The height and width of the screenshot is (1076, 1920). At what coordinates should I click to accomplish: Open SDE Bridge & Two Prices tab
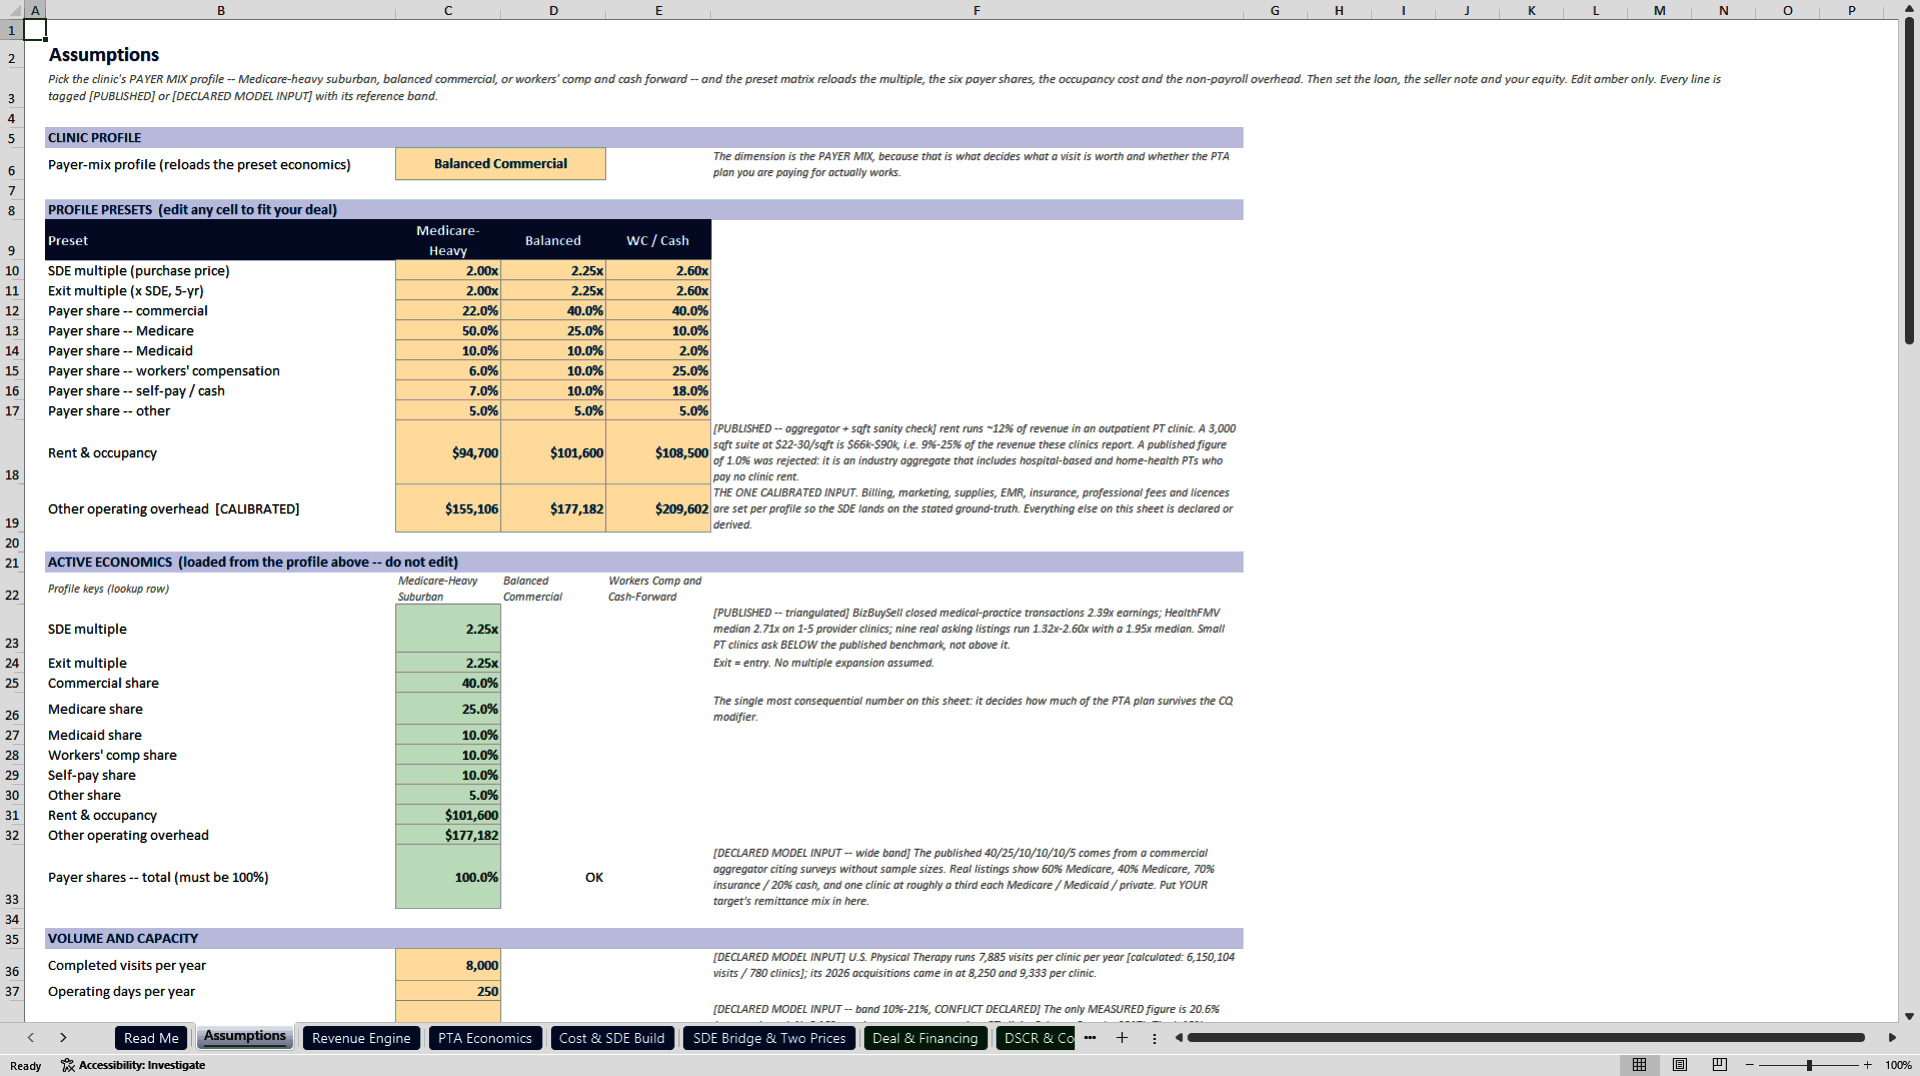769,1038
